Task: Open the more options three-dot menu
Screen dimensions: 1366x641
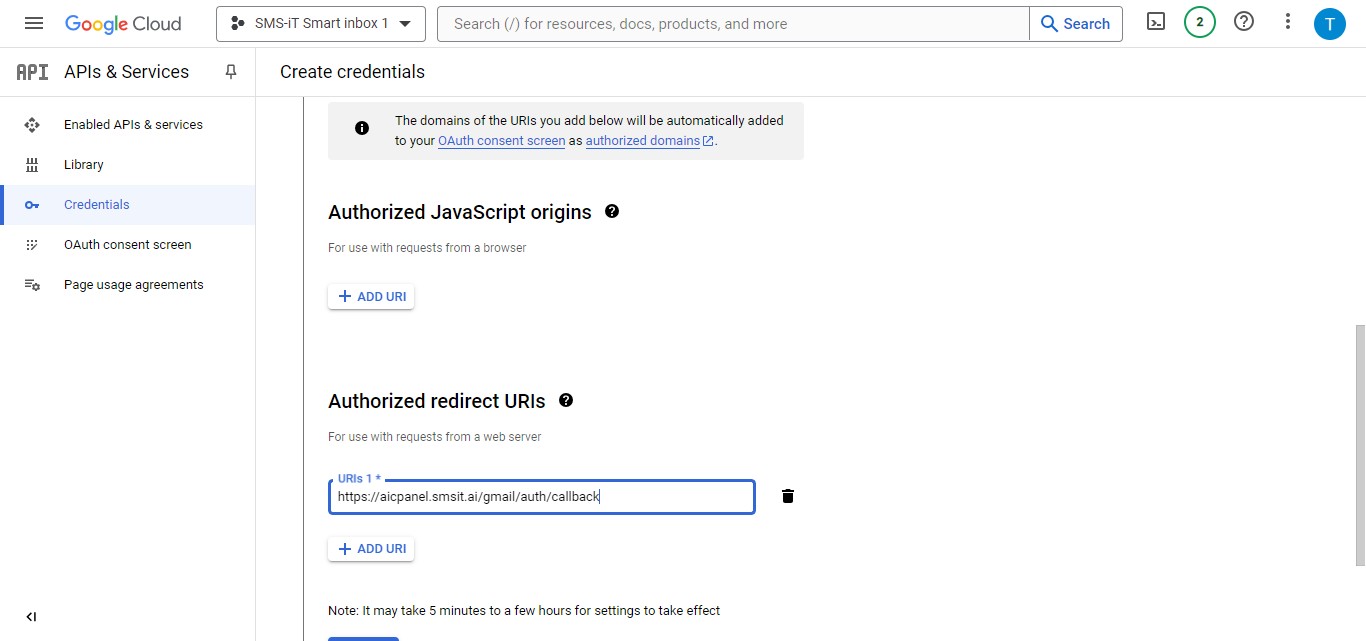Action: 1287,20
